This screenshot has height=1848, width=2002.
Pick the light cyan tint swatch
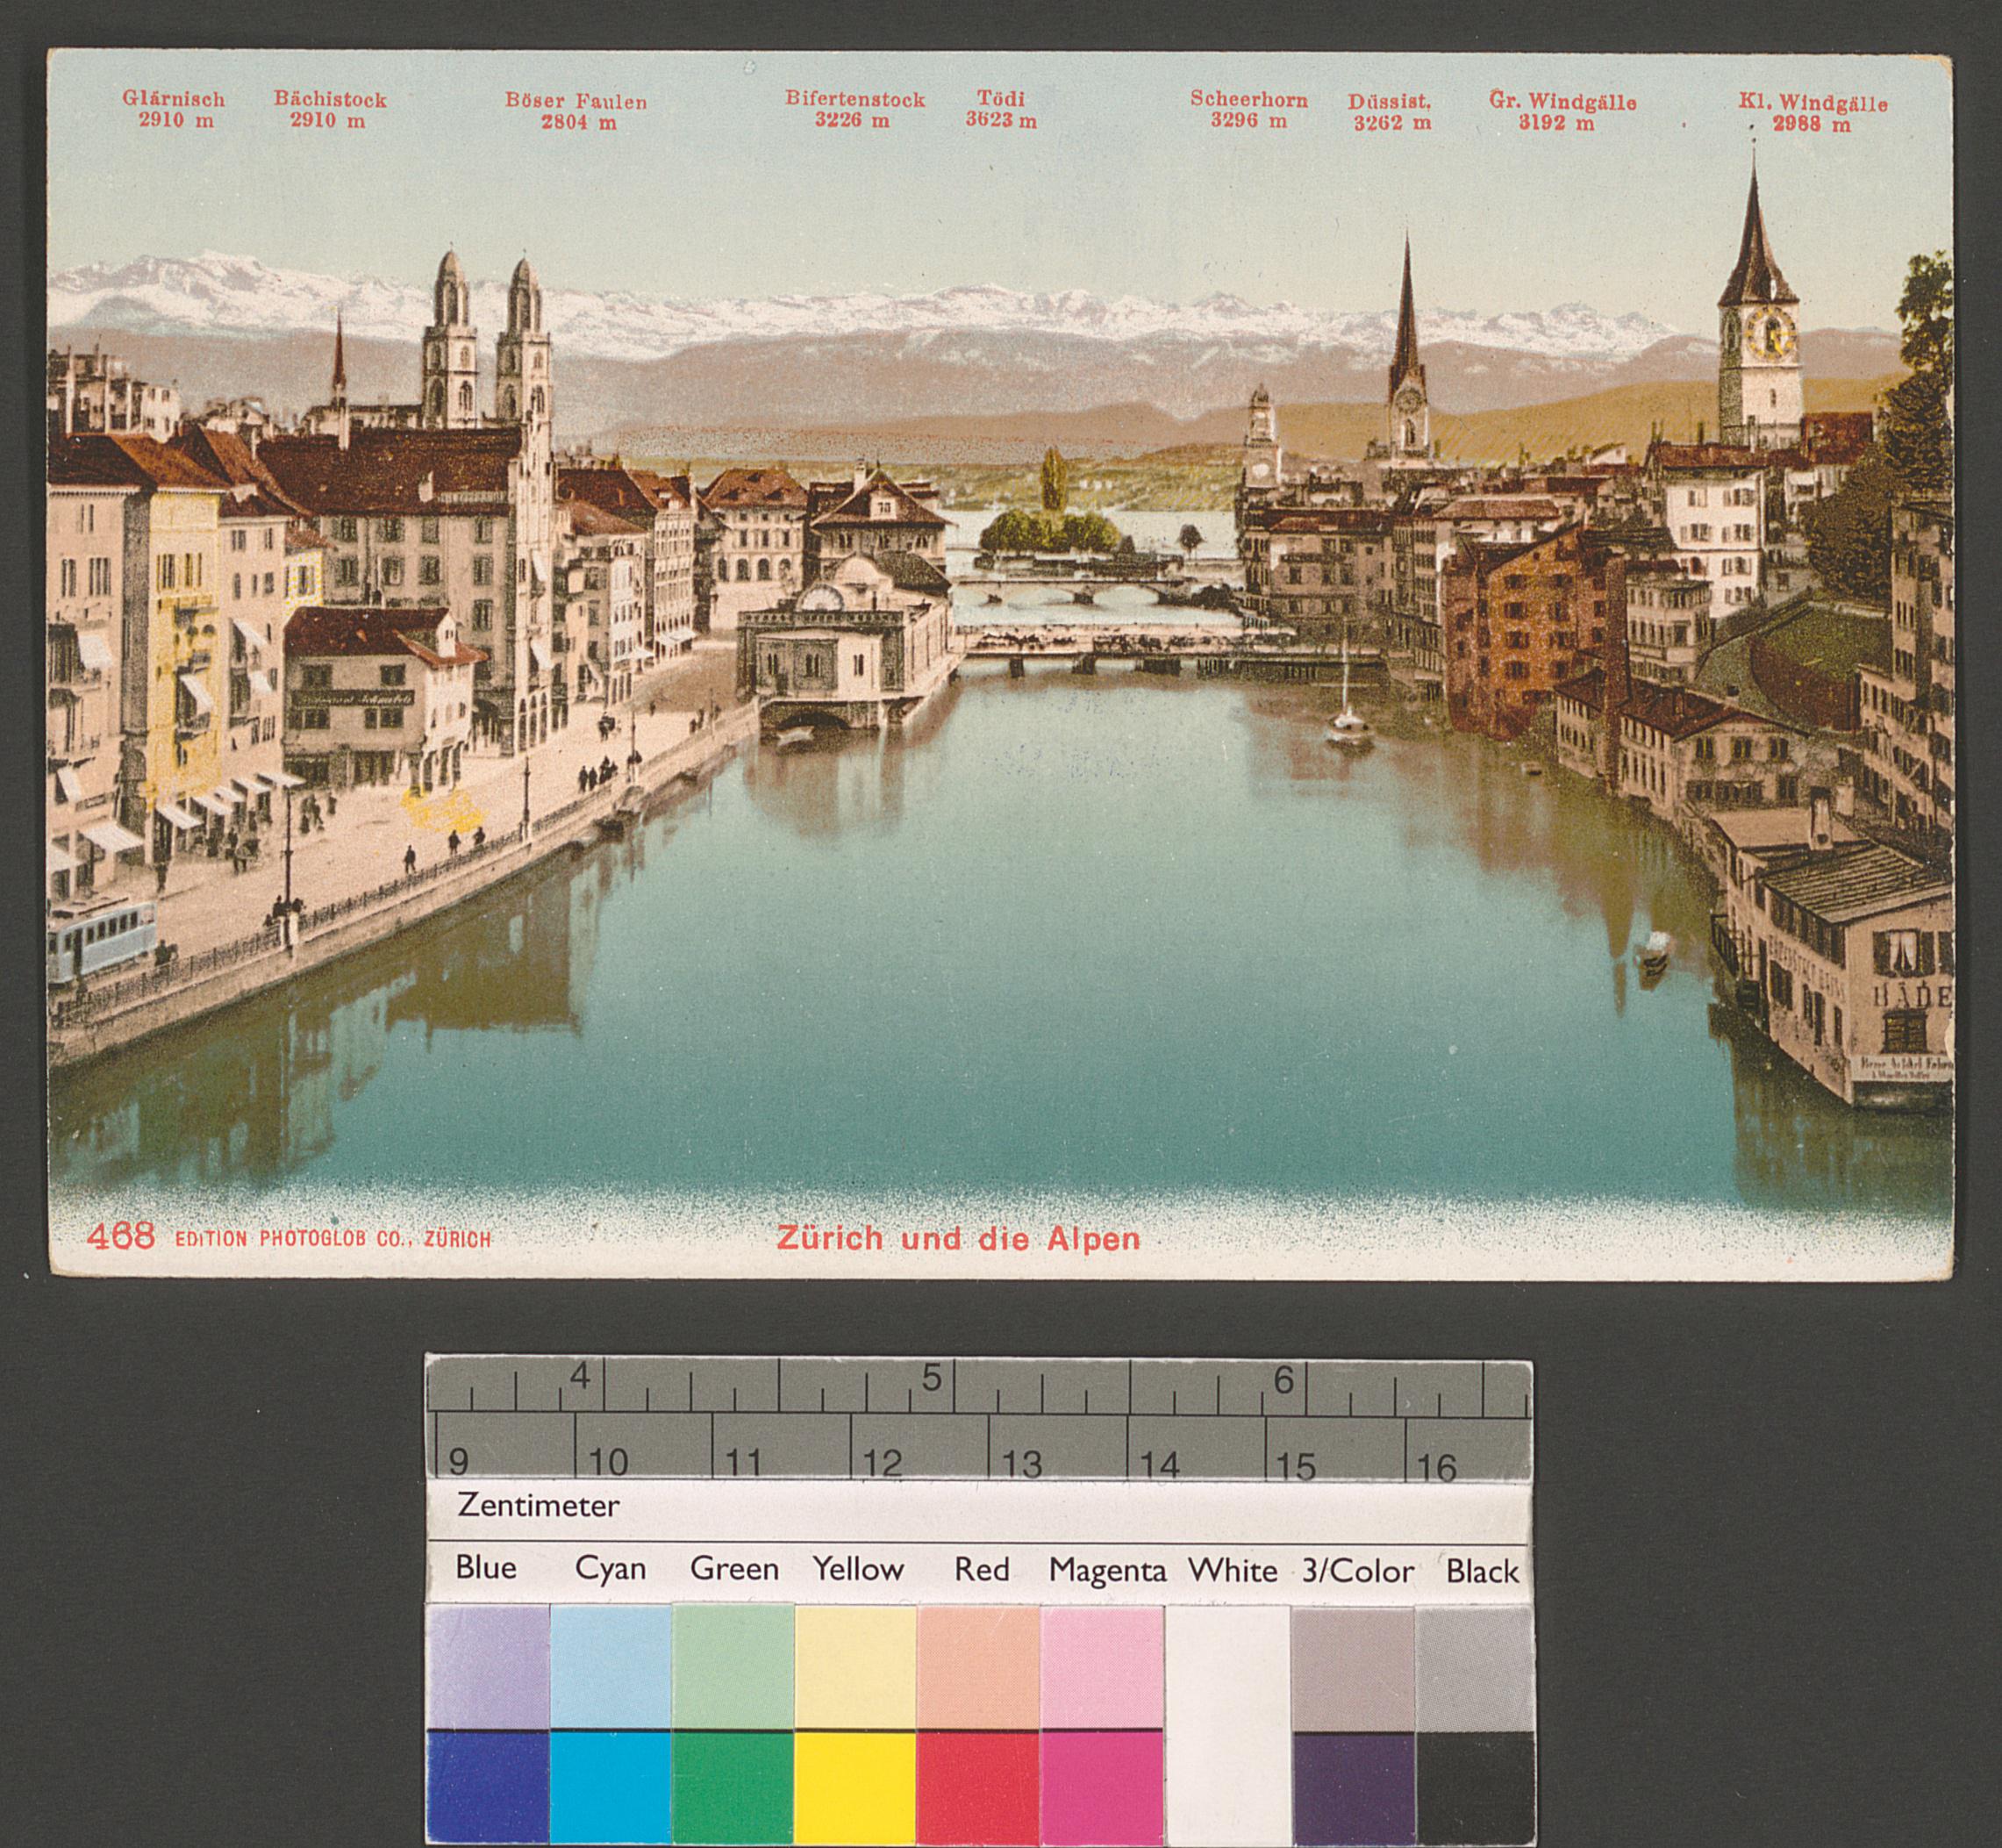611,1667
